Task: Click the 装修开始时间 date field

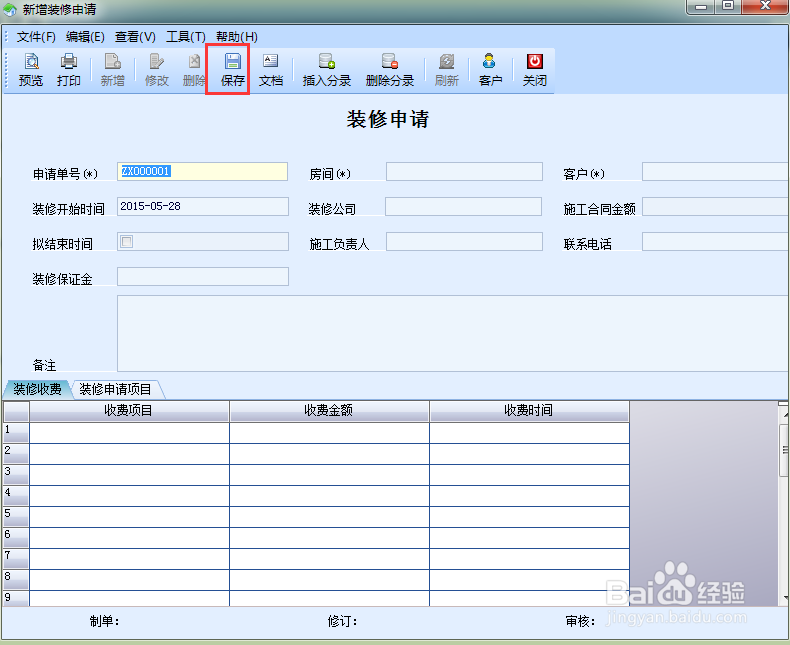Action: (x=203, y=206)
